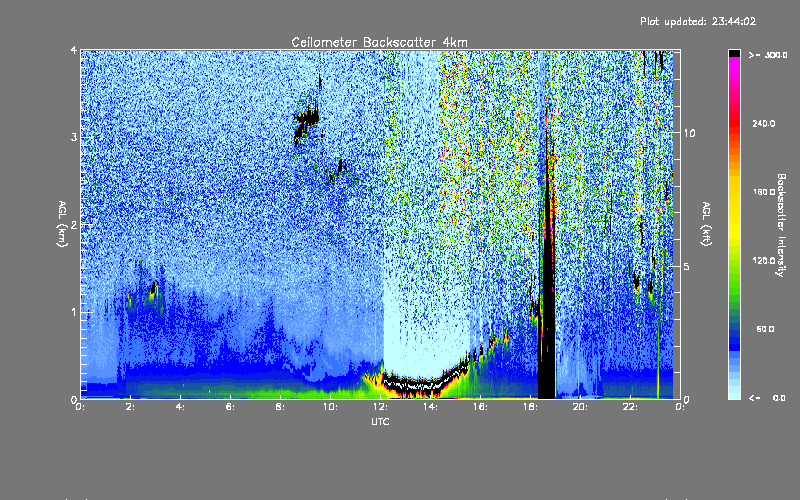Image resolution: width=800 pixels, height=500 pixels.
Task: Click the "180.0" colorbar value
Action: (764, 192)
